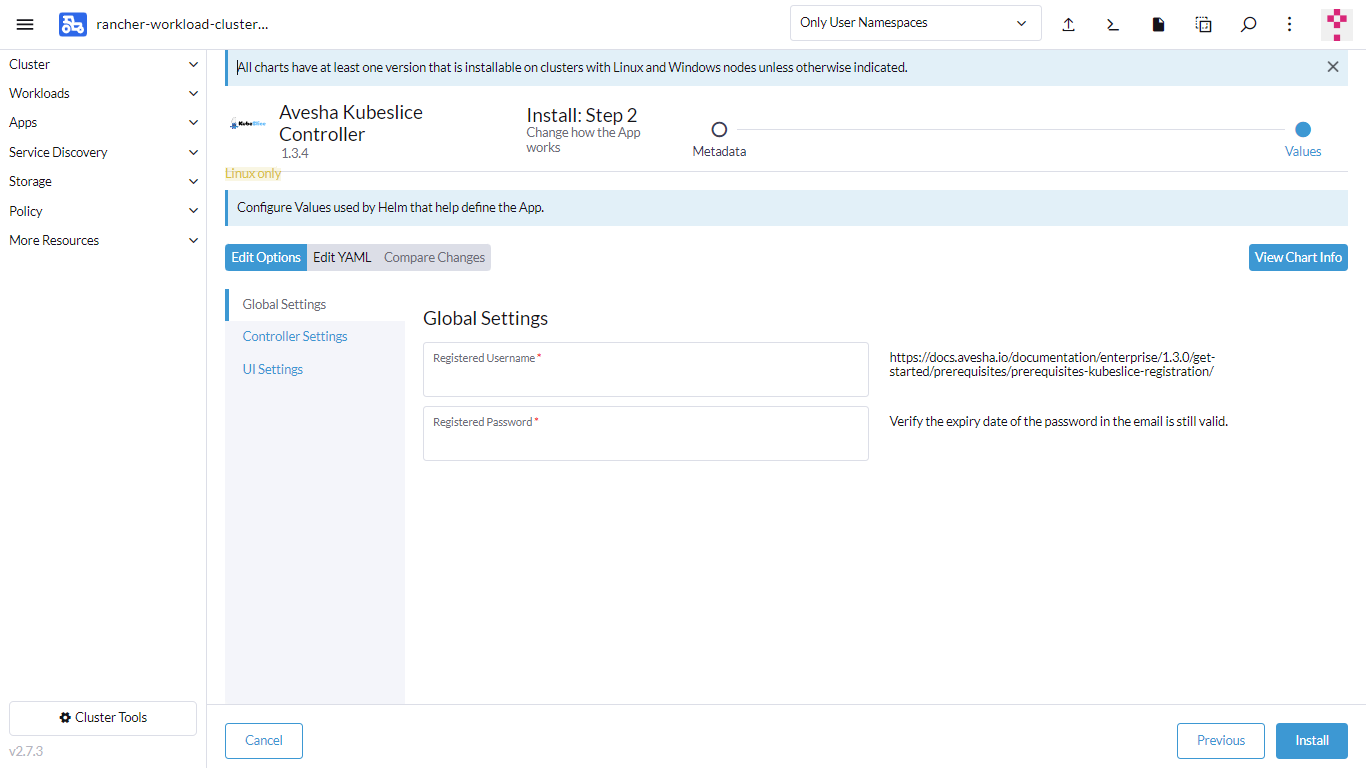Click the docs.avesha.io prerequisites URL text
Screen dimensions: 1366x768
[1052, 364]
